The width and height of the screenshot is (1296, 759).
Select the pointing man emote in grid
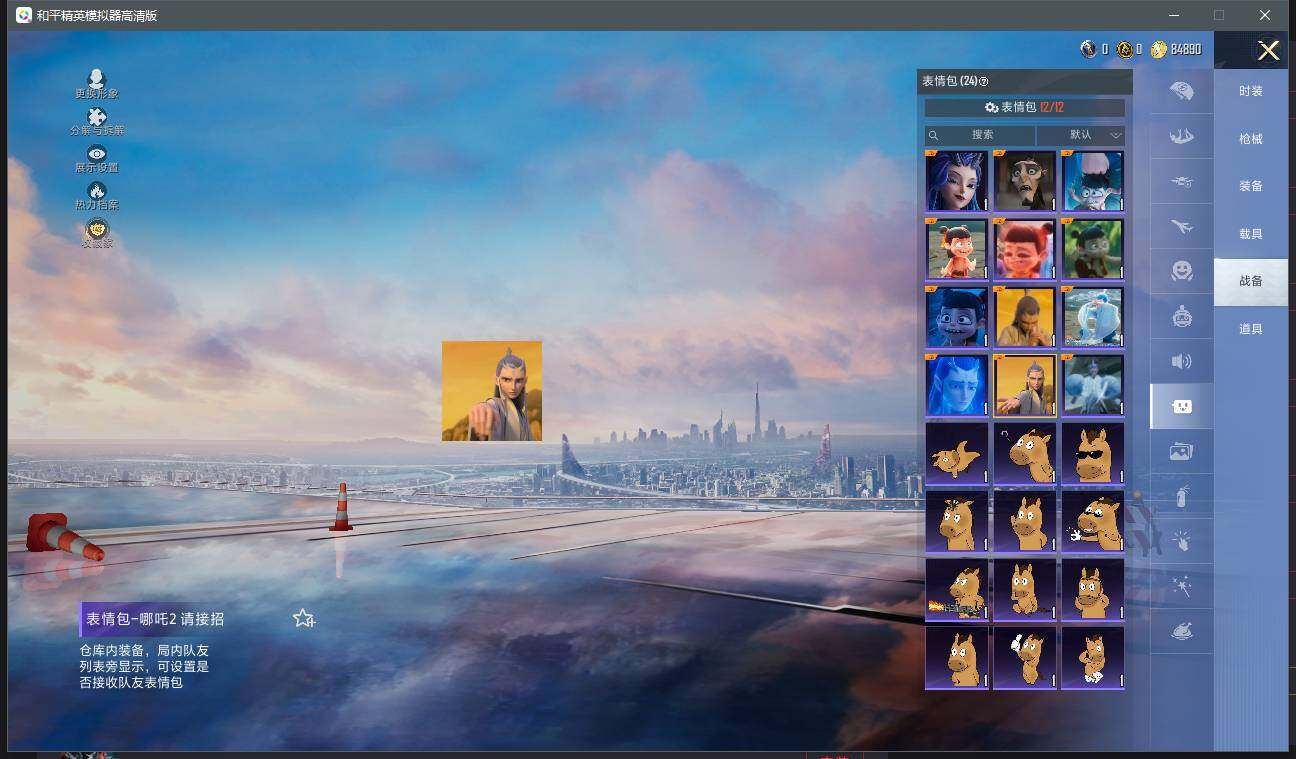click(1025, 385)
